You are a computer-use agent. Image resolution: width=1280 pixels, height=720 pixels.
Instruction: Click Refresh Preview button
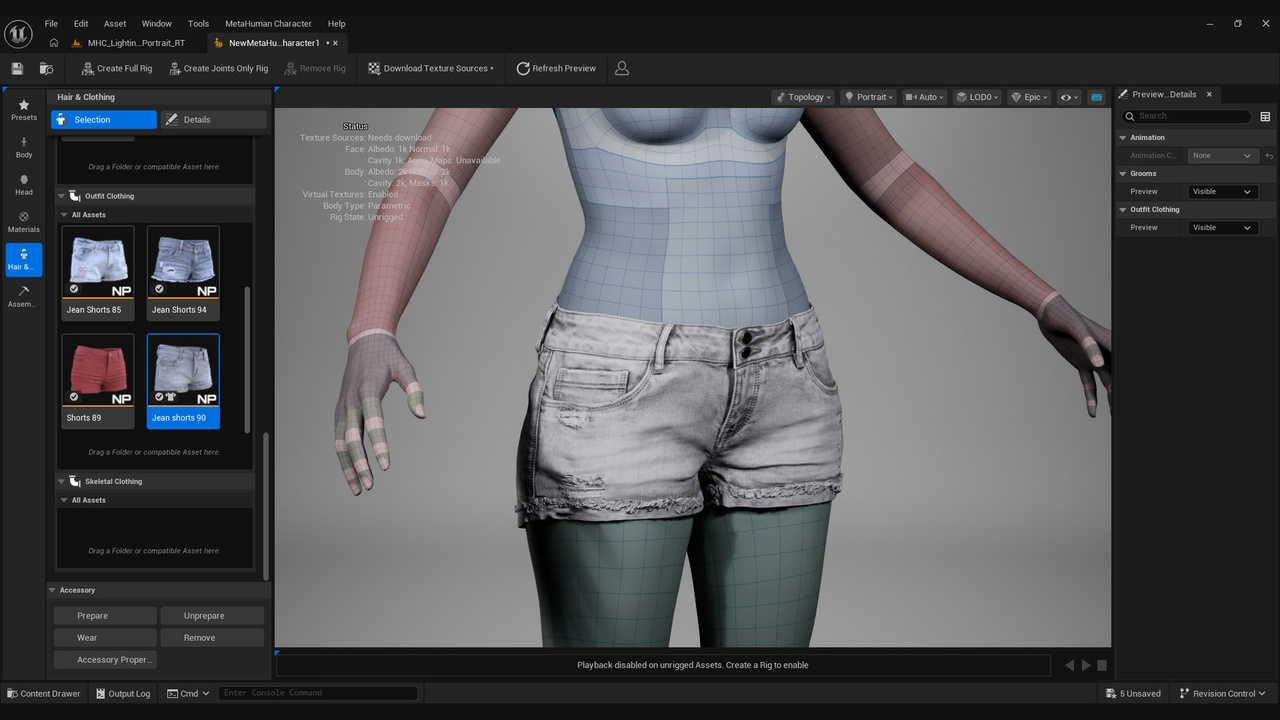(556, 68)
